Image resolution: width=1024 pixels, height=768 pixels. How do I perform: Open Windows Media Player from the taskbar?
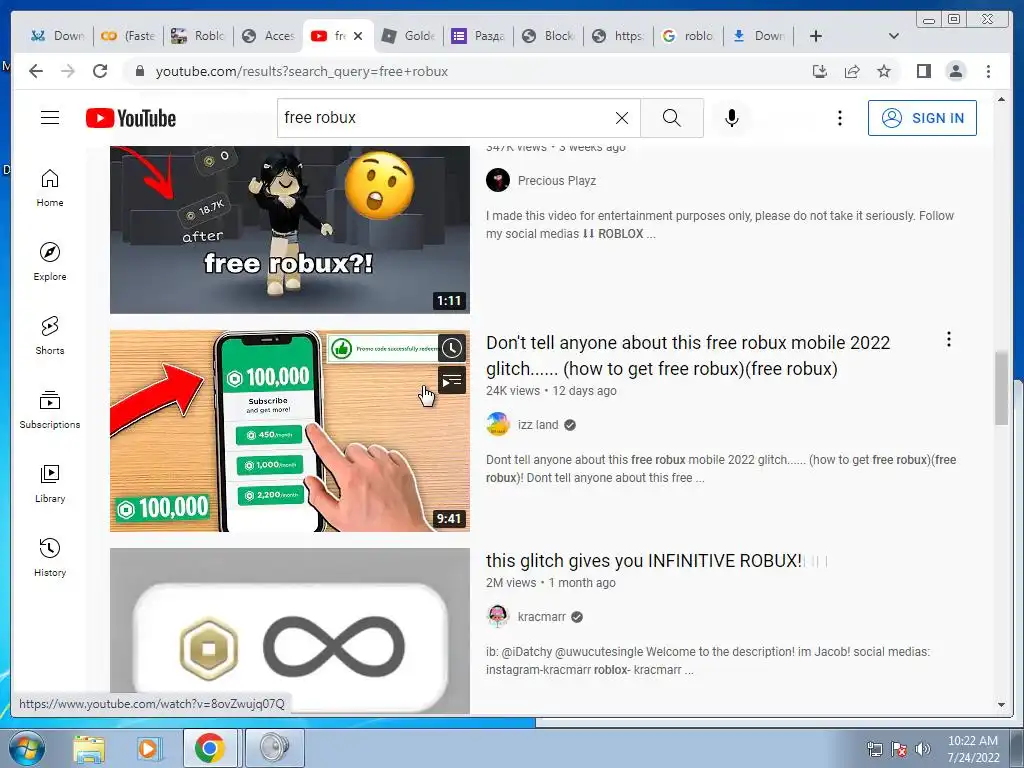[x=149, y=748]
